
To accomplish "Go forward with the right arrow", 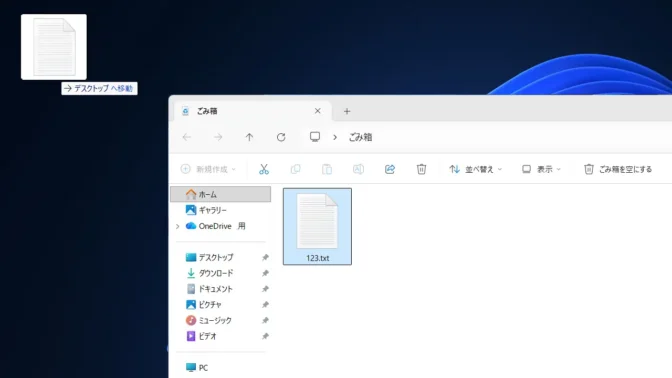I will pyautogui.click(x=218, y=137).
